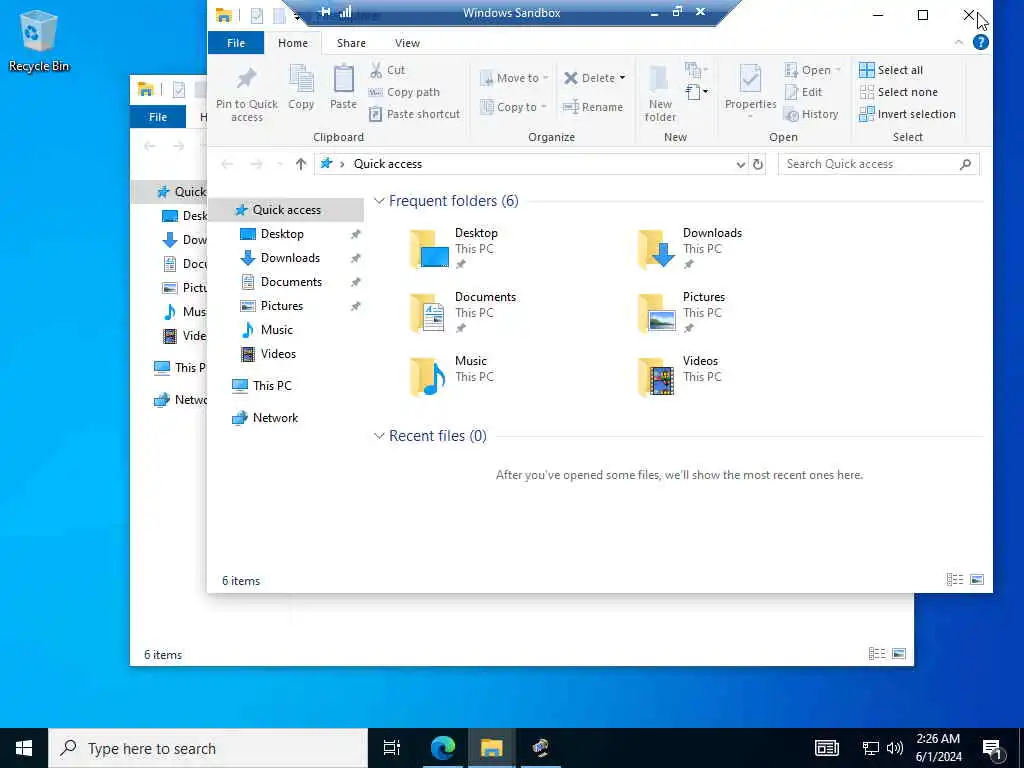
Task: Click Select all in ribbon
Action: click(891, 70)
